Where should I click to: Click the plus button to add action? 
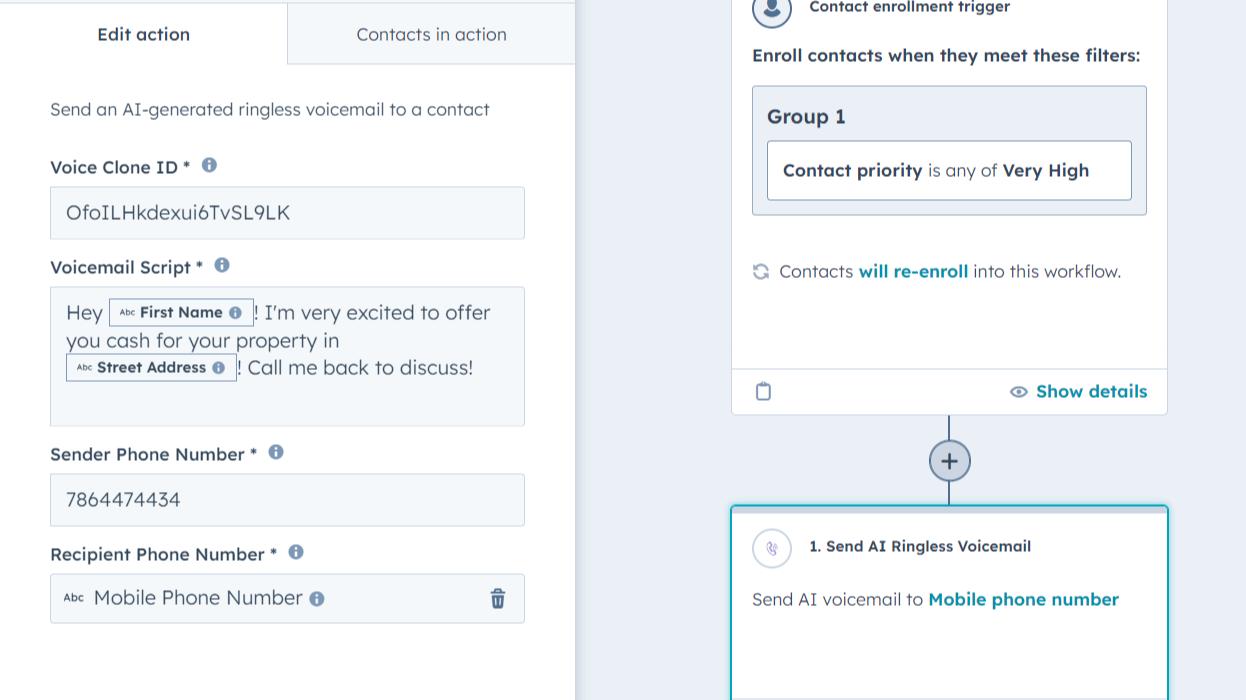(x=949, y=461)
